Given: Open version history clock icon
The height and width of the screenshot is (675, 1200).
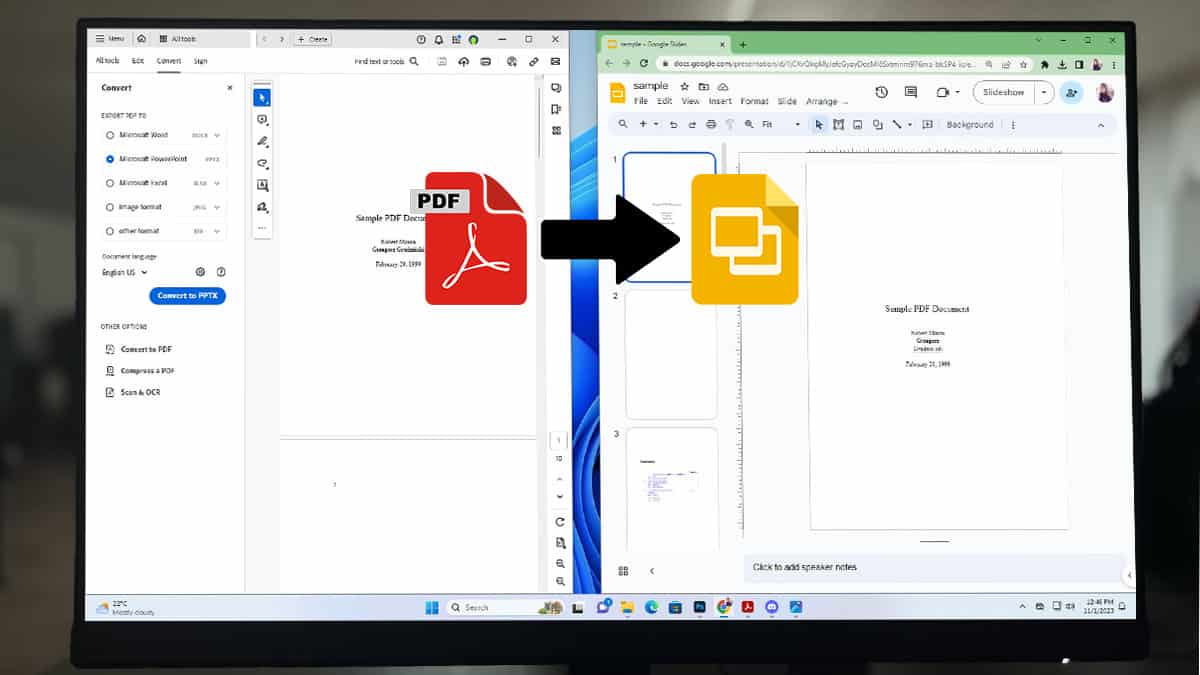Looking at the screenshot, I should click(881, 92).
